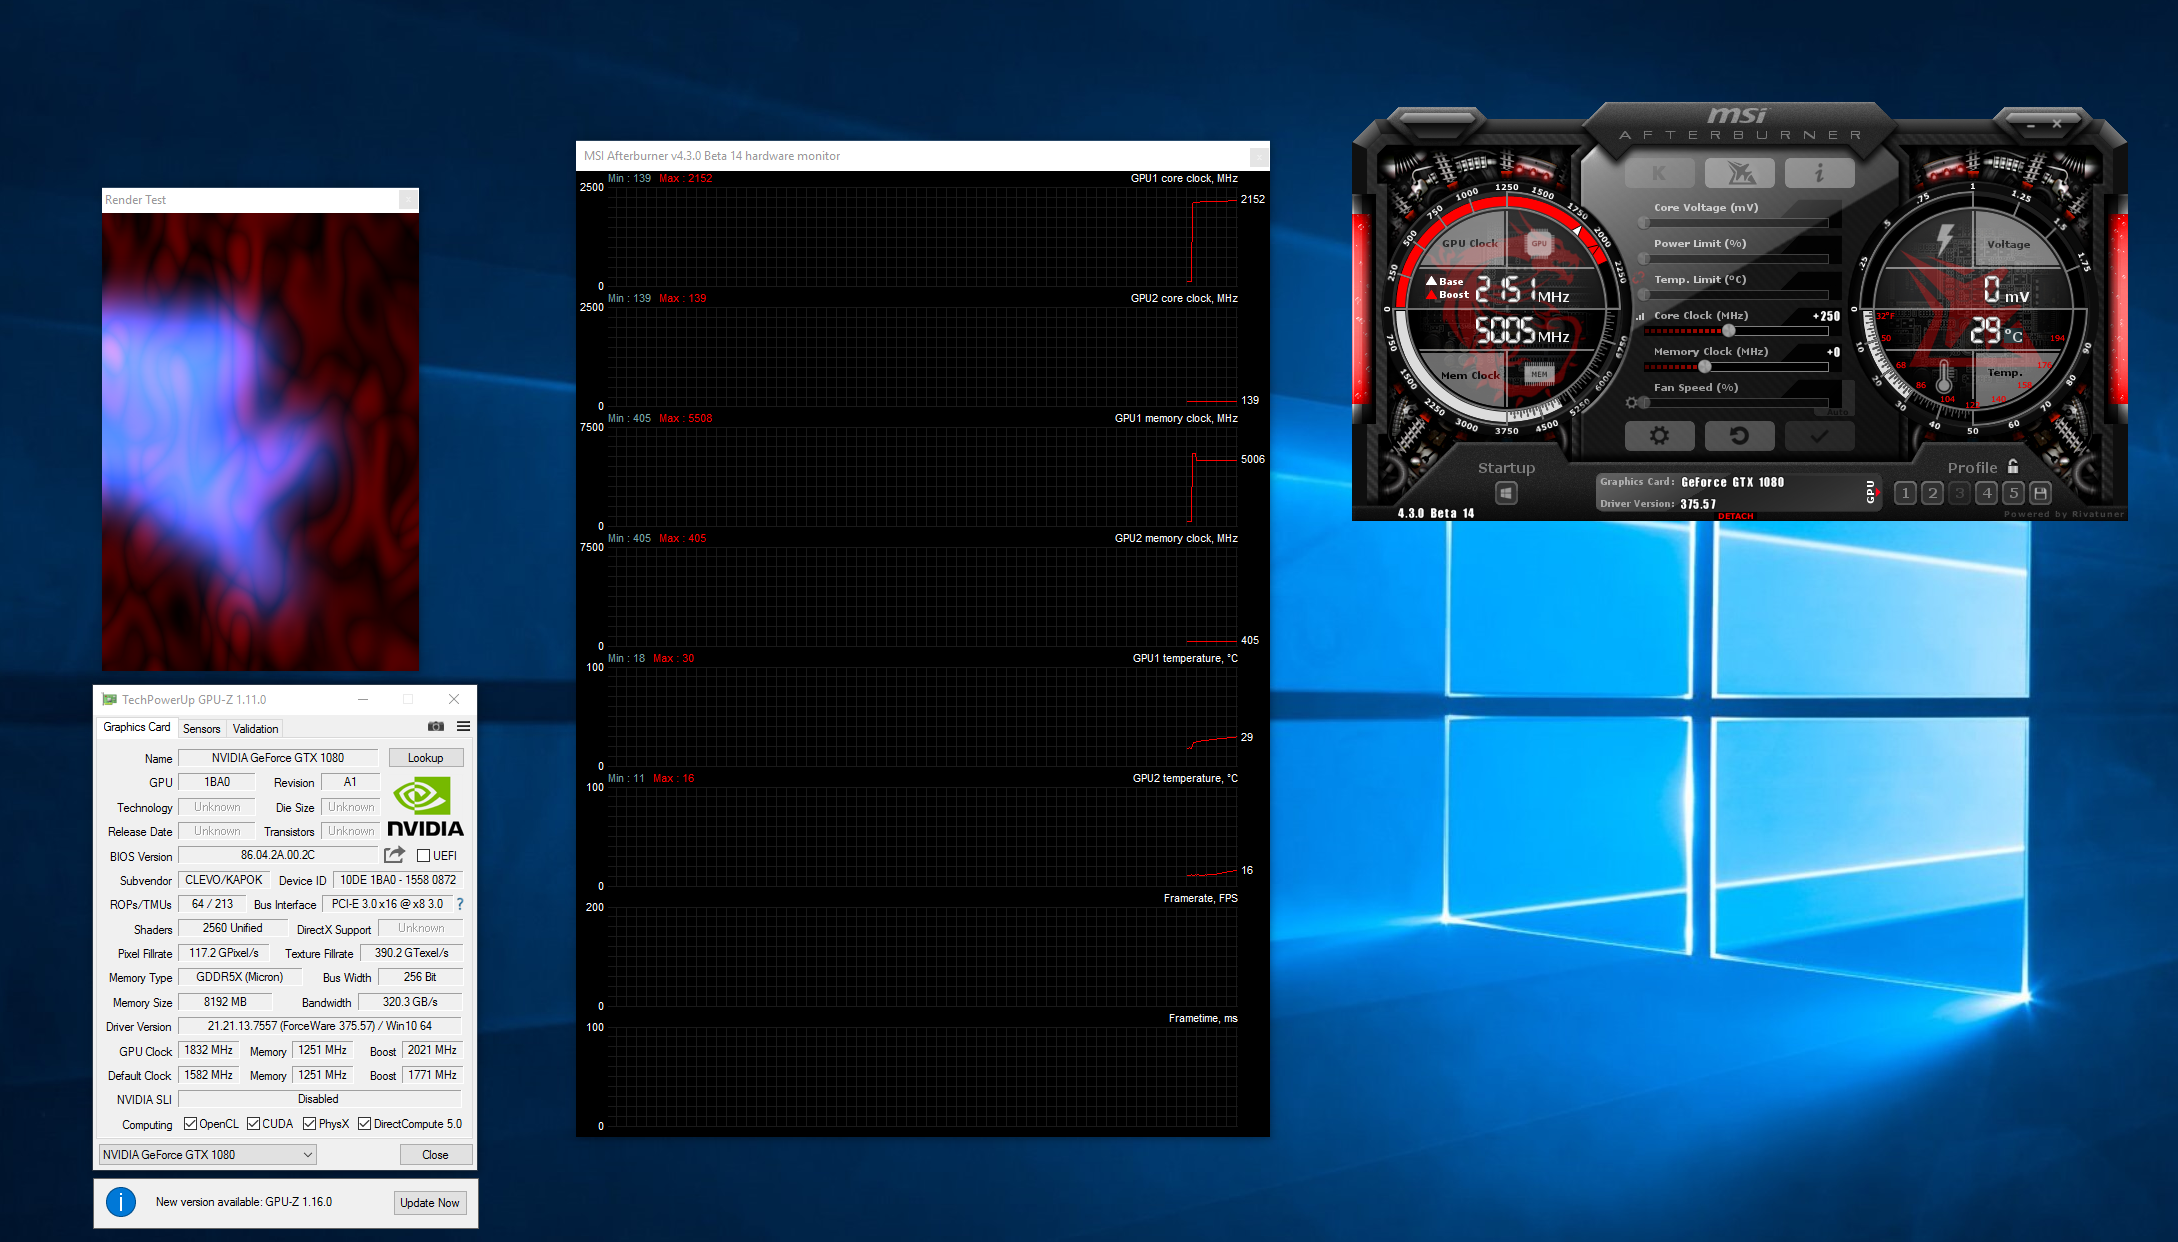Select Afterburner profile slot 4
This screenshot has height=1242, width=2178.
click(x=1986, y=493)
